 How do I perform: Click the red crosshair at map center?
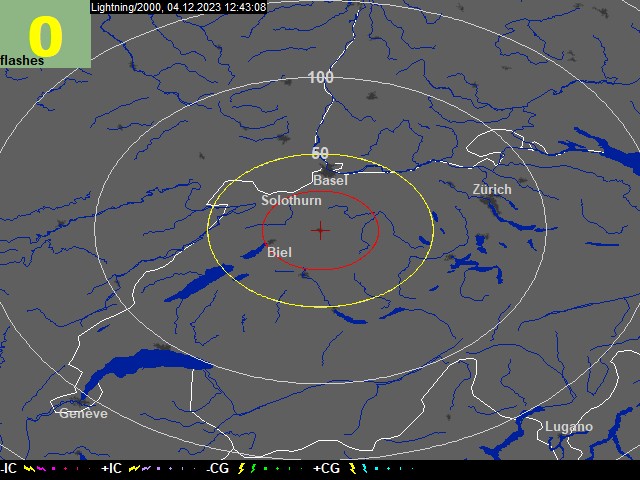click(x=320, y=230)
